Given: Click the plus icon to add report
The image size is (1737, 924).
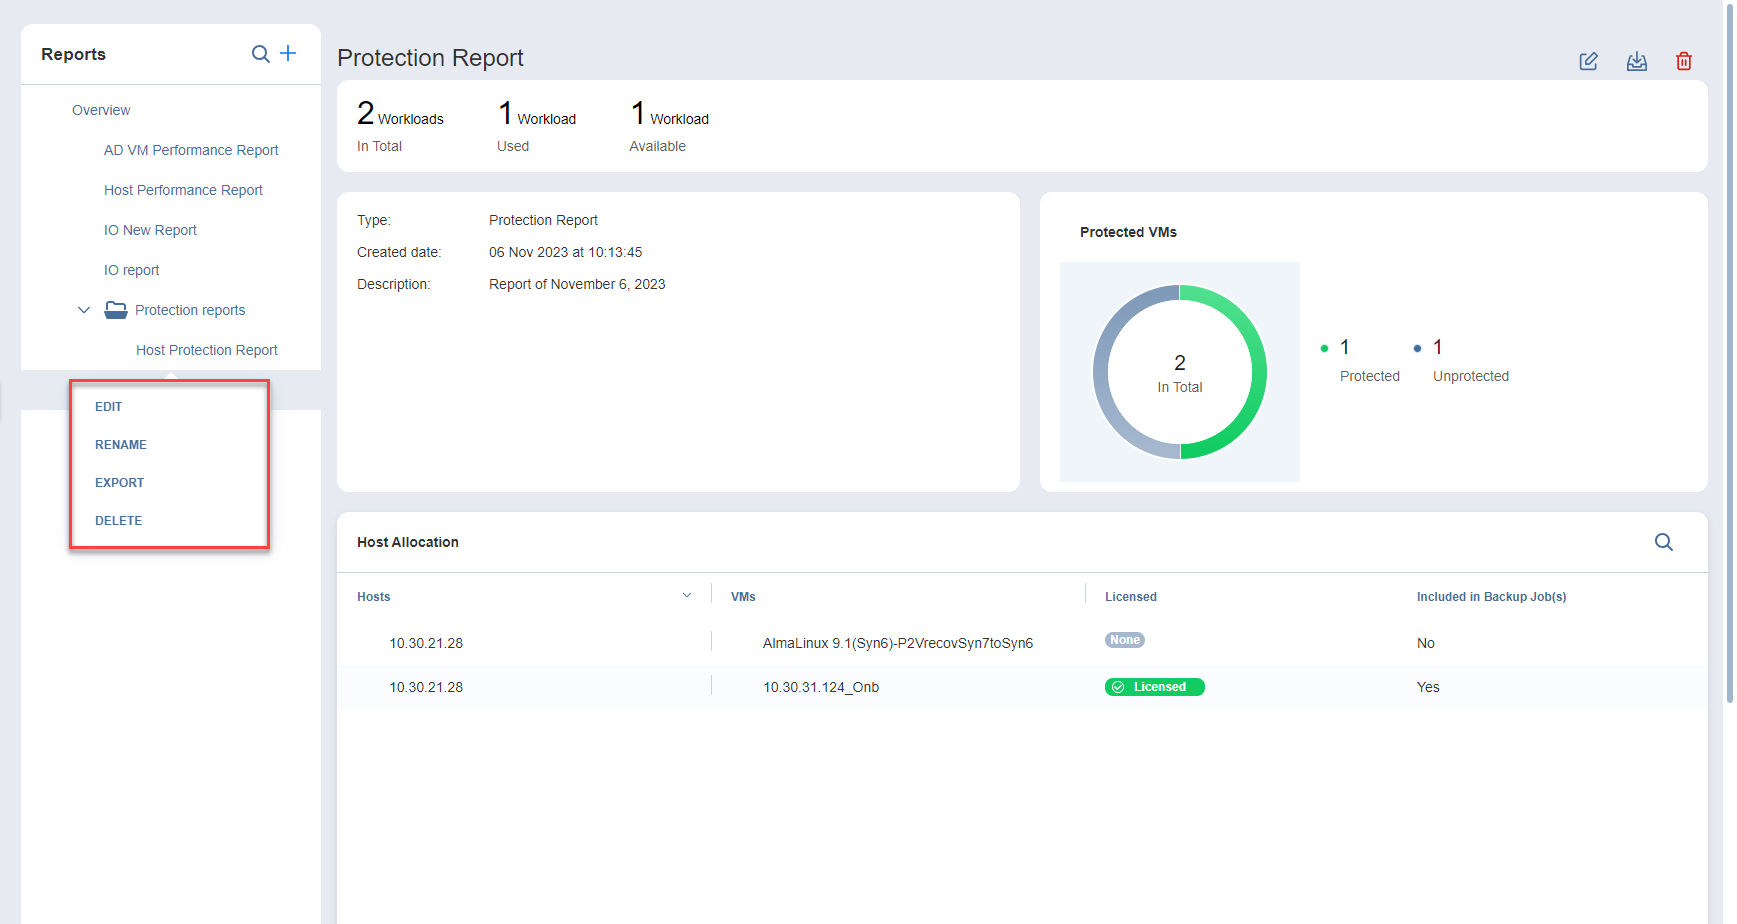Looking at the screenshot, I should 288,53.
